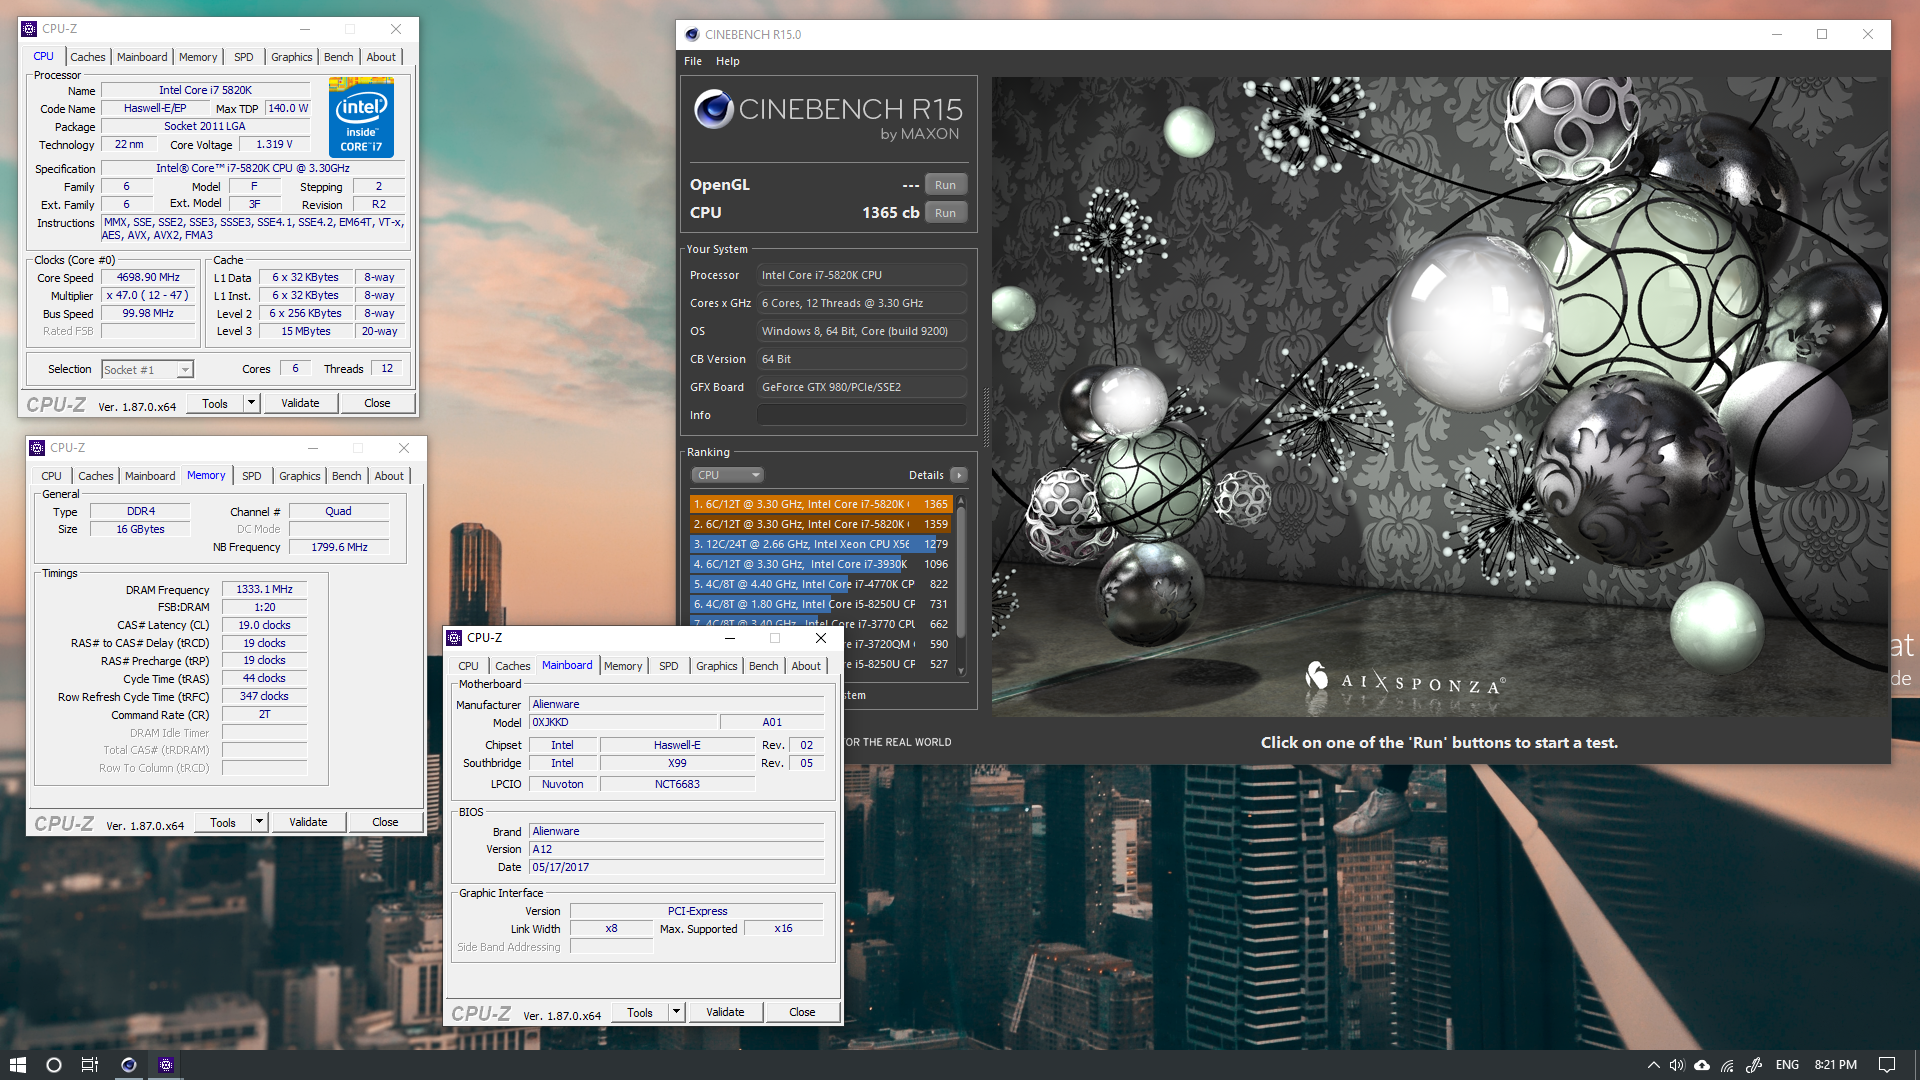Click Close button in Mainboard CPU-Z window

802,1012
